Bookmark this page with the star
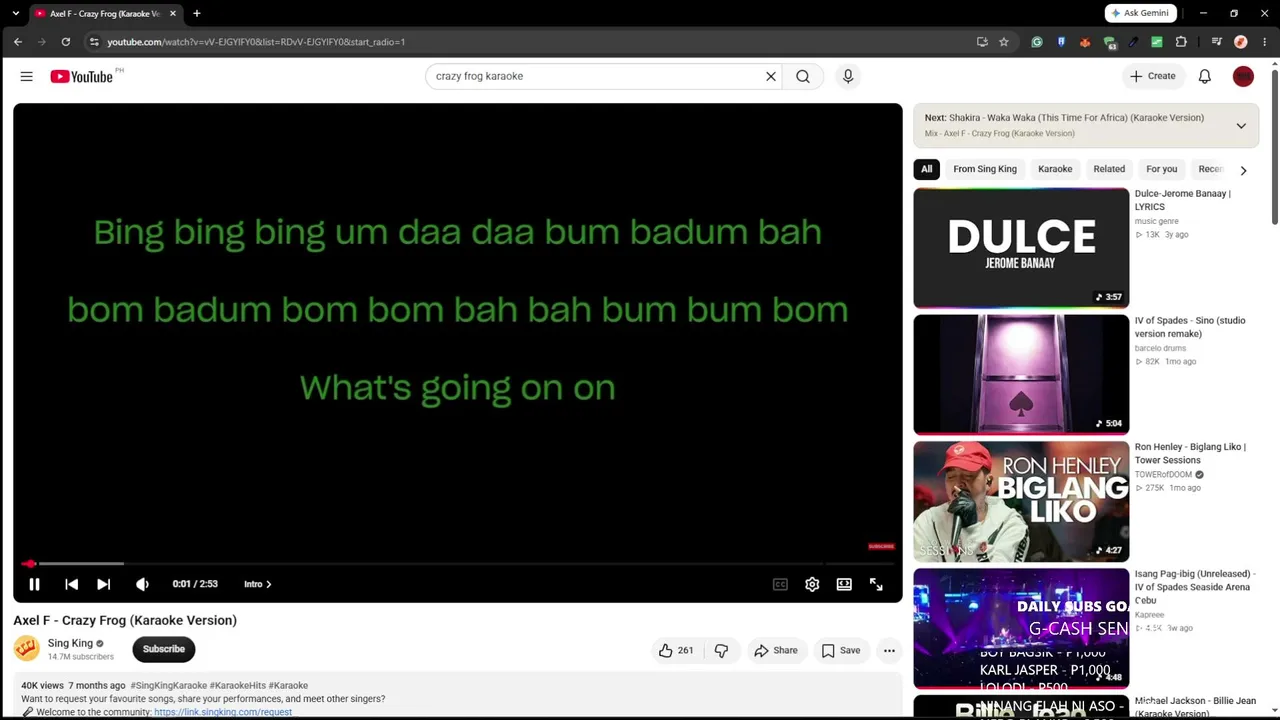Image resolution: width=1280 pixels, height=720 pixels. pos(1004,42)
